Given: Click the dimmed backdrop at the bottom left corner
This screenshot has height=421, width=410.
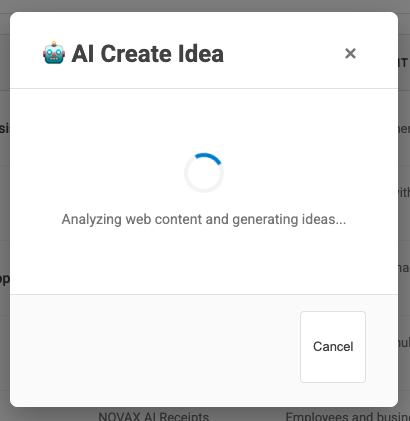Looking at the screenshot, I should 5,413.
